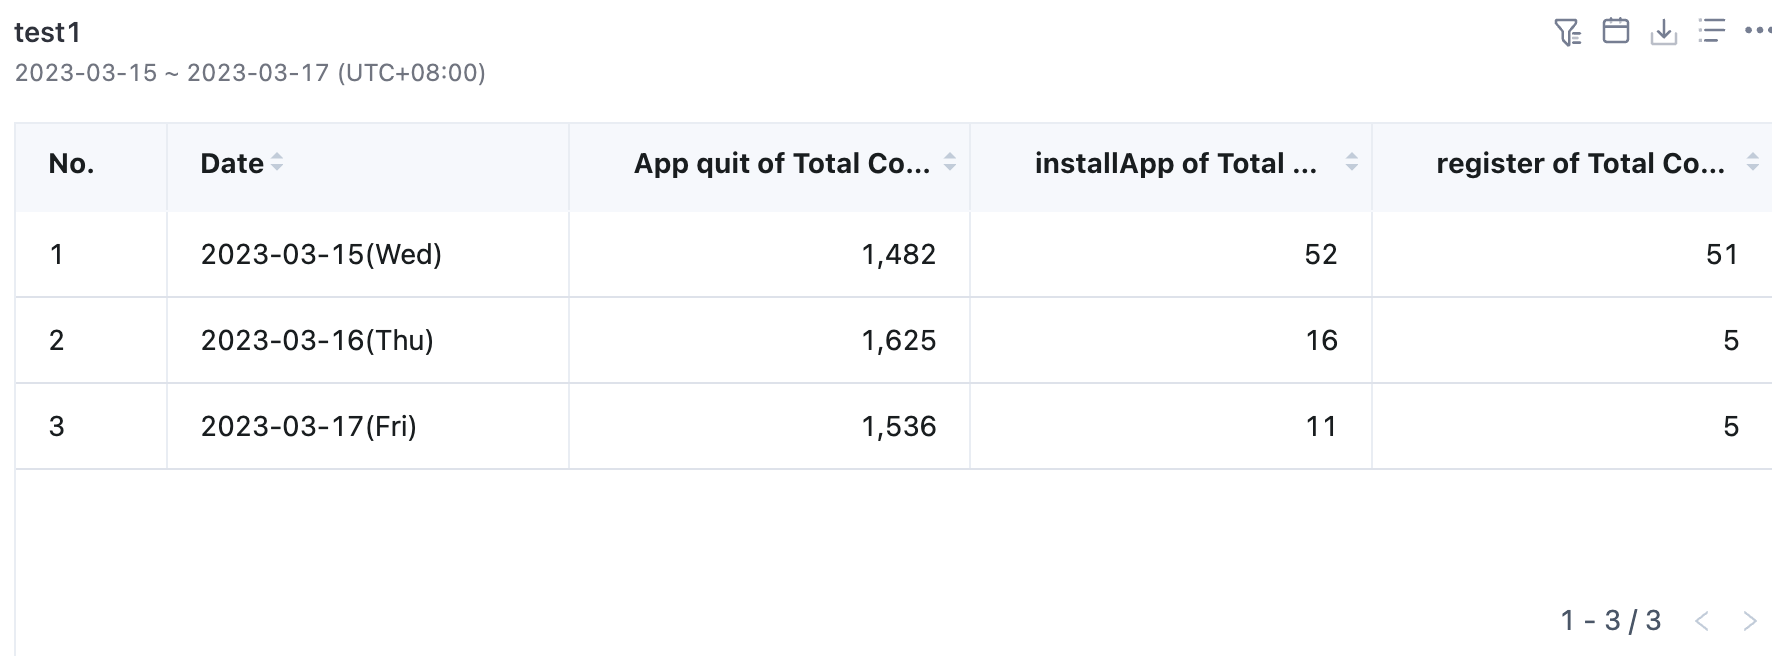
Task: Select the 2023-03-16(Thu) row date cell
Action: coord(317,341)
